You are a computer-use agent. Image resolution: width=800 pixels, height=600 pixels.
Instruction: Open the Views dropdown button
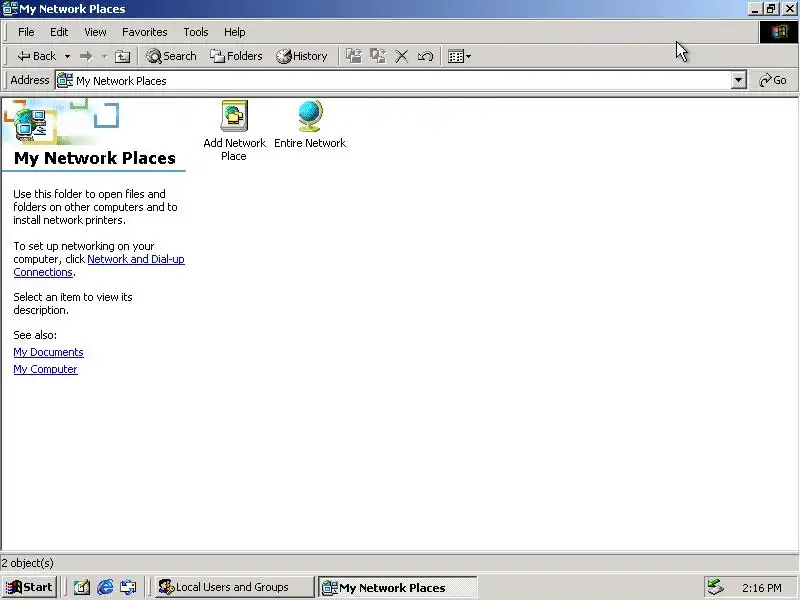(459, 56)
